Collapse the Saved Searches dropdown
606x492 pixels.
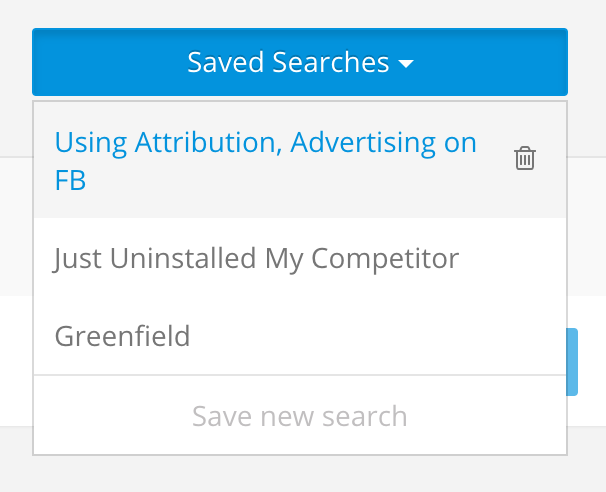point(300,62)
